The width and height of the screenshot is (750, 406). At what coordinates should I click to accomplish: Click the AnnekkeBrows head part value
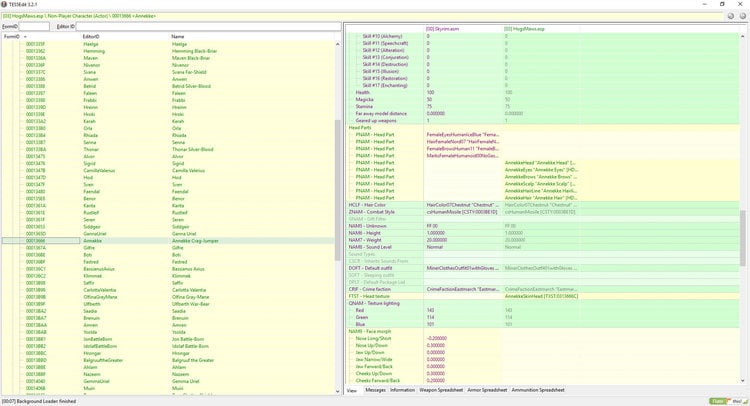[x=541, y=177]
